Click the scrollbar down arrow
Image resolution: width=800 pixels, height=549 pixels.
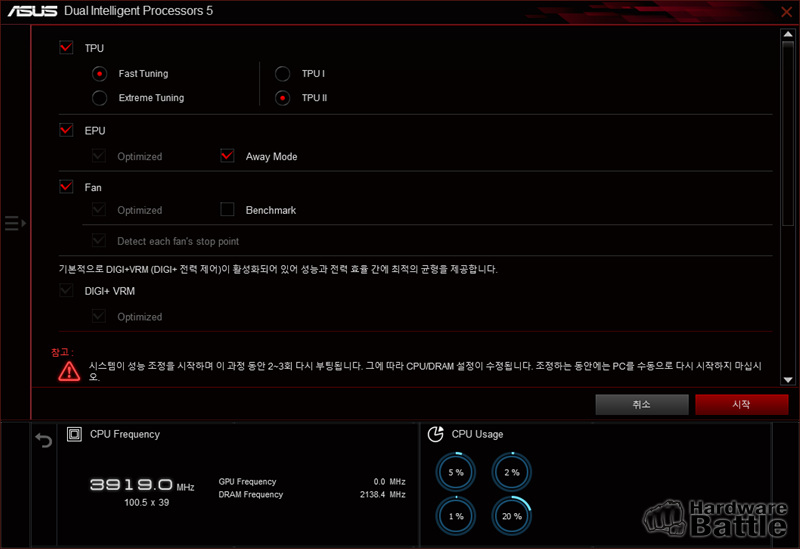(788, 380)
